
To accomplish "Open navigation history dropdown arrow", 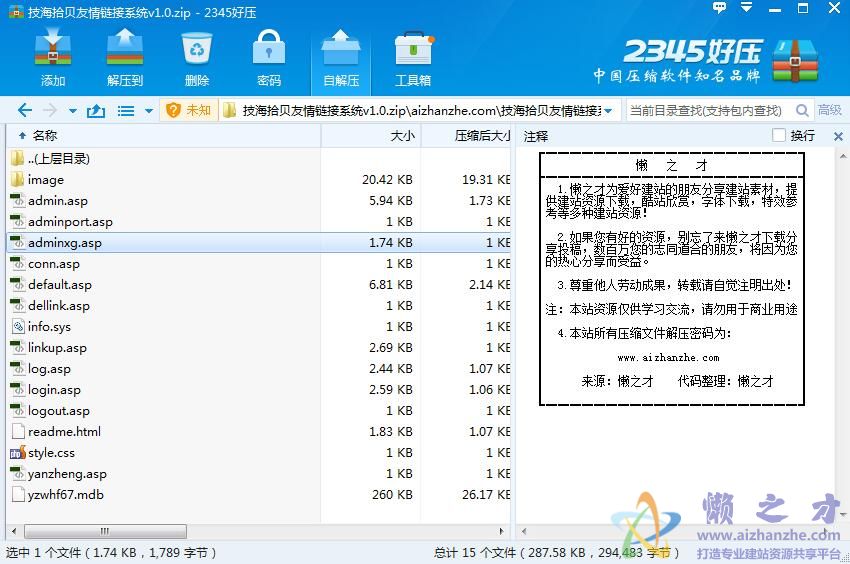I will point(73,111).
